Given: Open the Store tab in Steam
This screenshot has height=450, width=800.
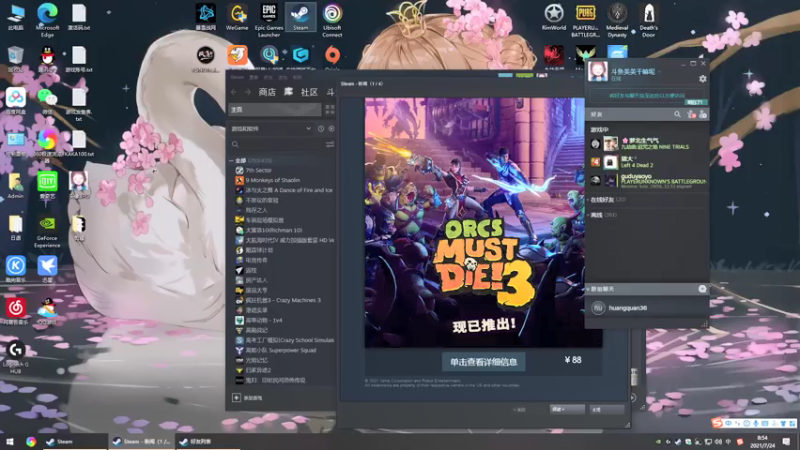Looking at the screenshot, I should (x=267, y=92).
